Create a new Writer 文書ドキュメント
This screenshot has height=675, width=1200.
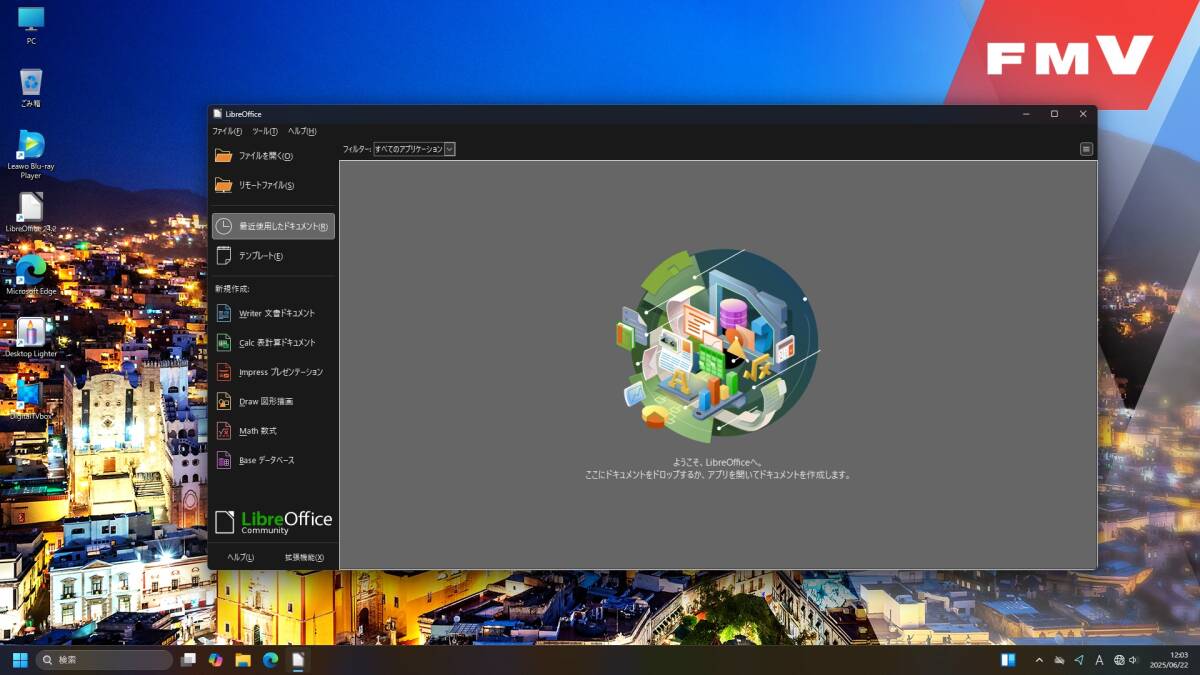(x=273, y=313)
